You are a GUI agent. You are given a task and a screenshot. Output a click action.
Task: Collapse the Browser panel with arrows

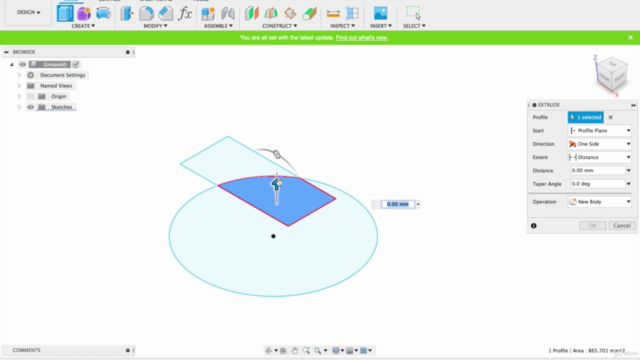tap(6, 52)
